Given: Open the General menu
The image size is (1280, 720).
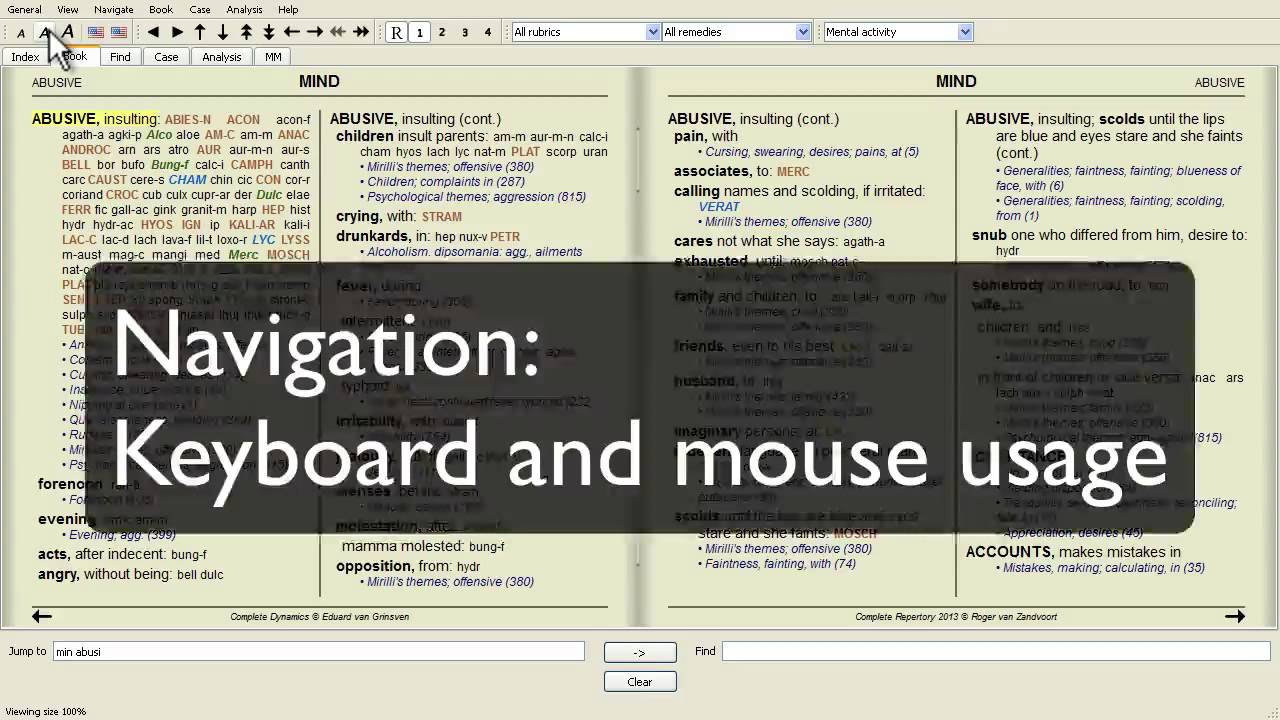Looking at the screenshot, I should click(25, 9).
